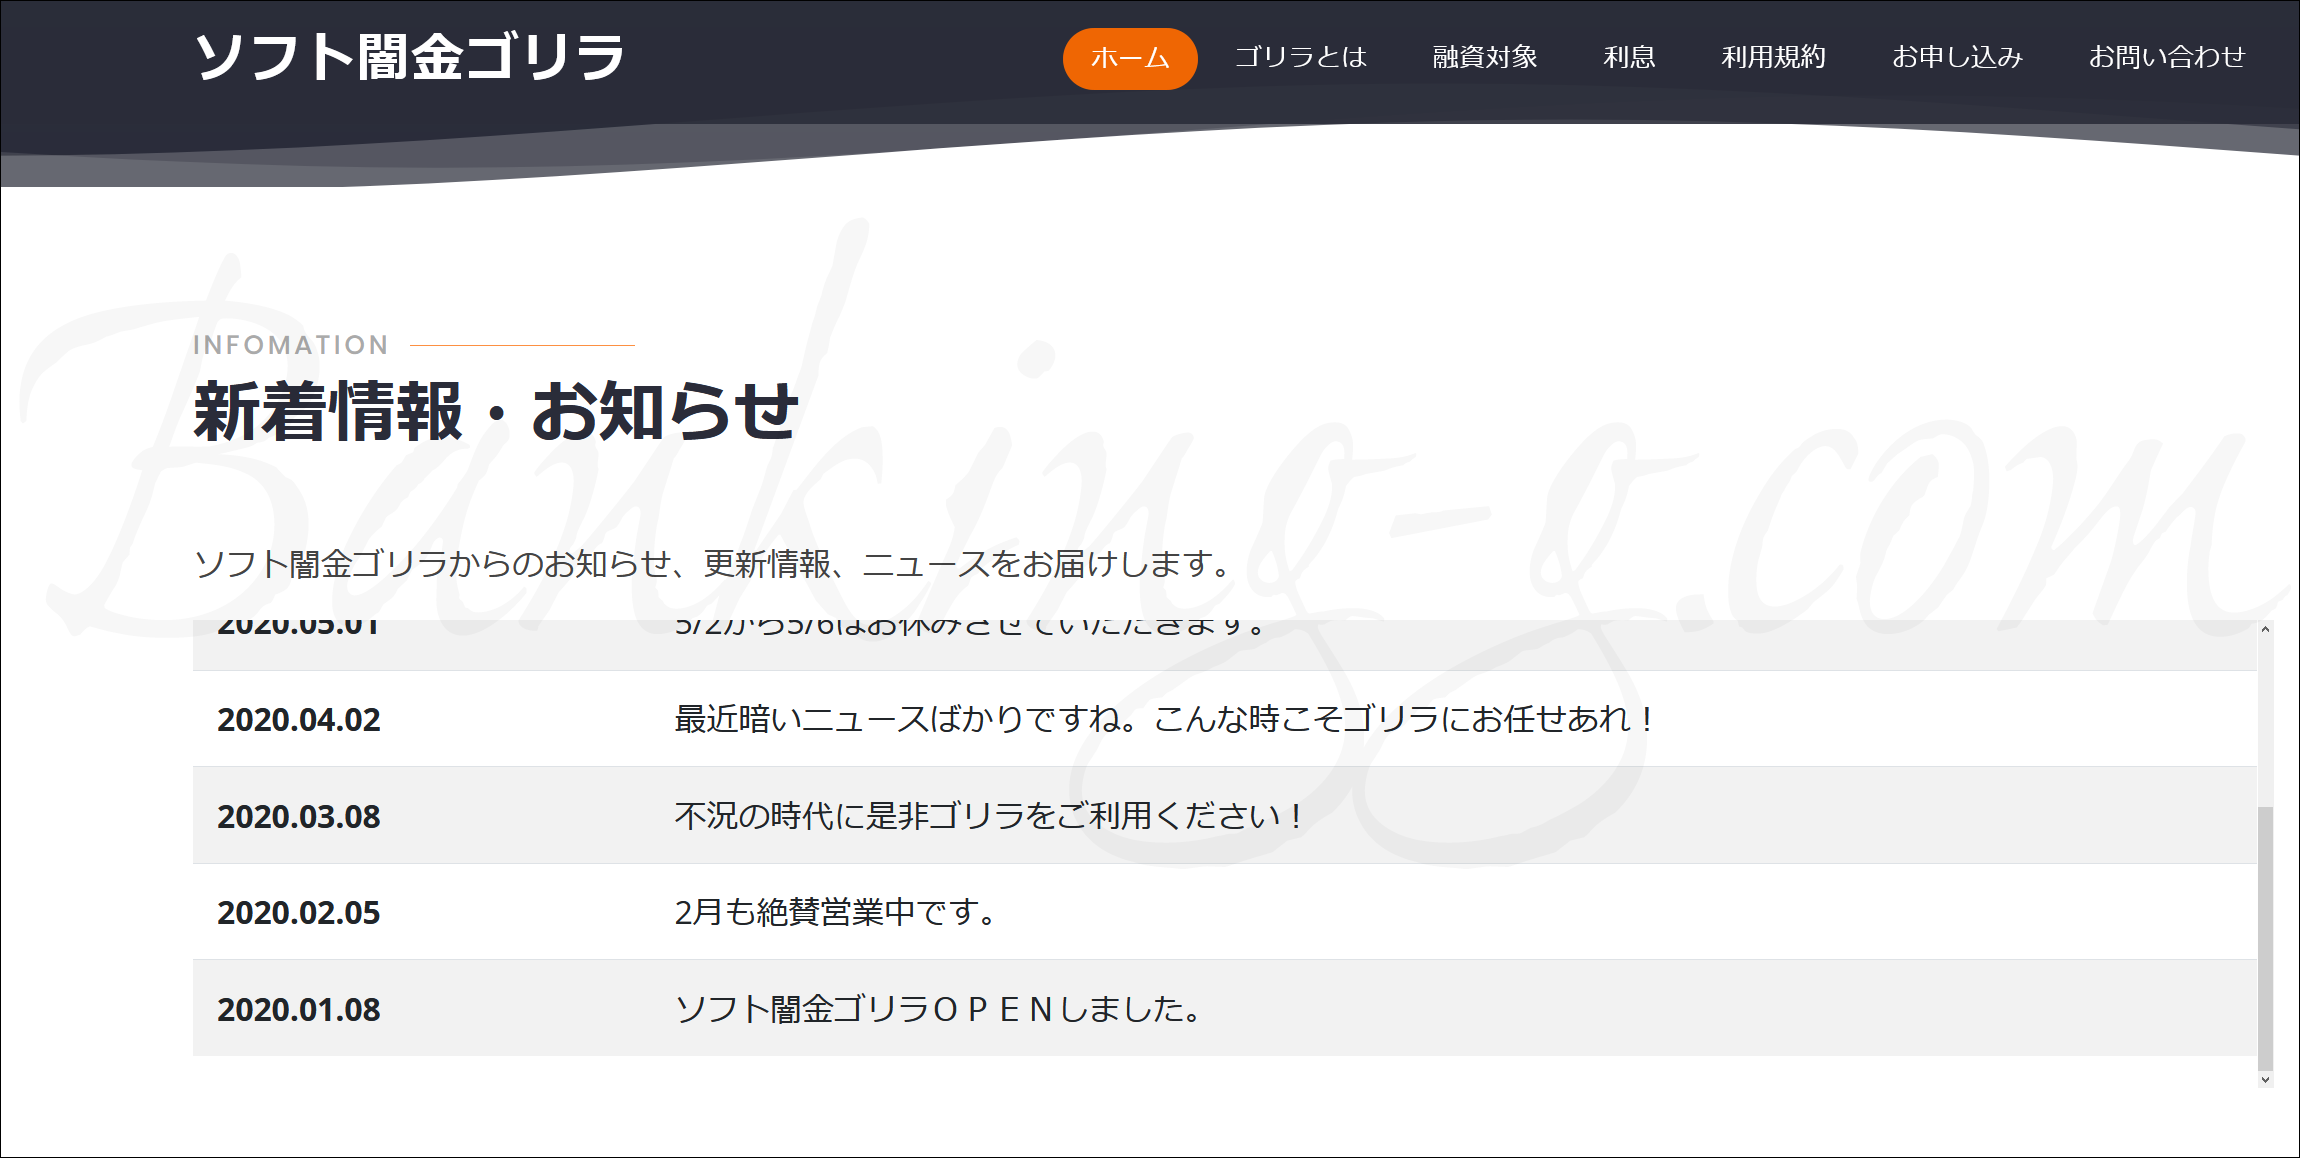2300x1158 pixels.
Task: Click the news list scroll up arrow
Action: tap(2265, 629)
